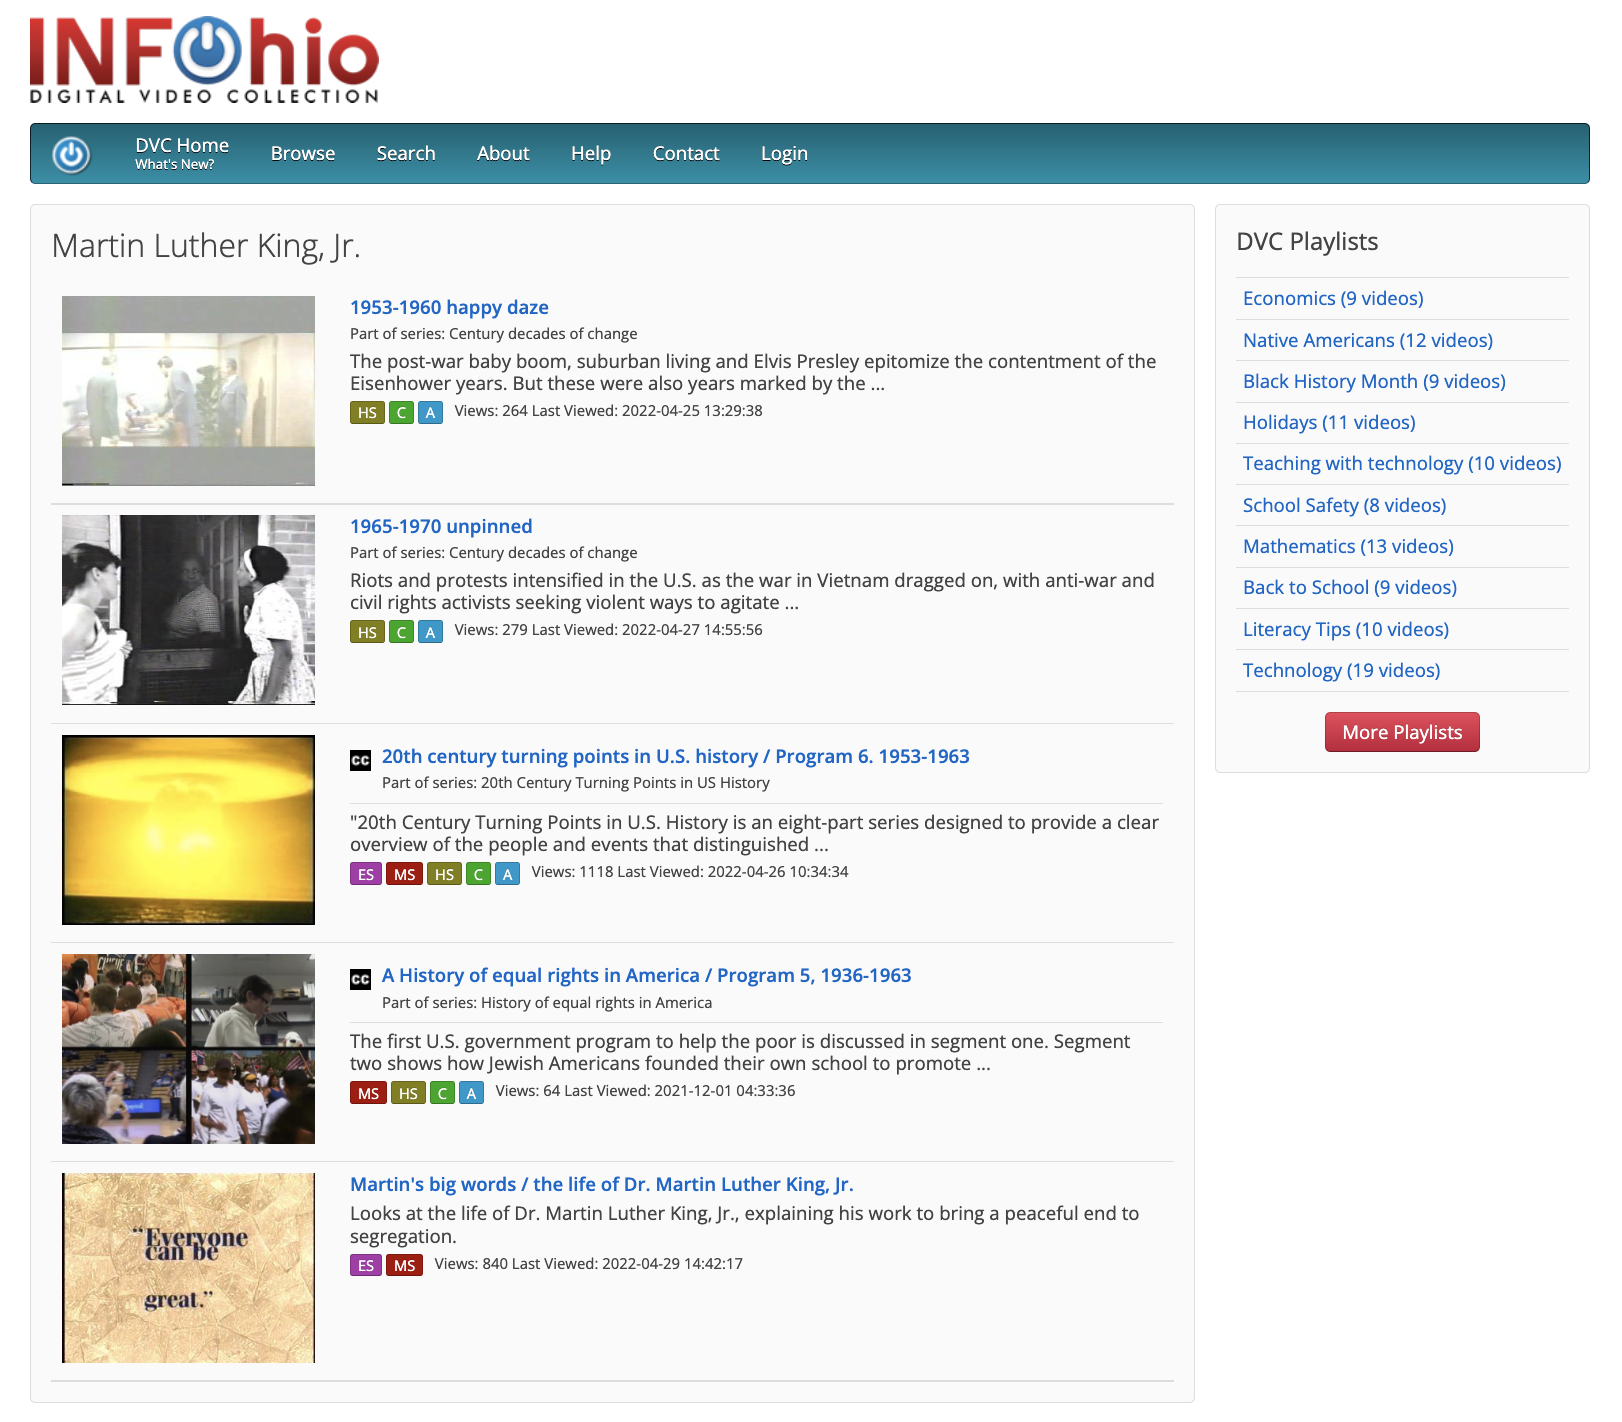Viewport: 1622px width, 1422px height.
Task: Click A badge under 1965-1970 unpinned
Action: pyautogui.click(x=430, y=632)
